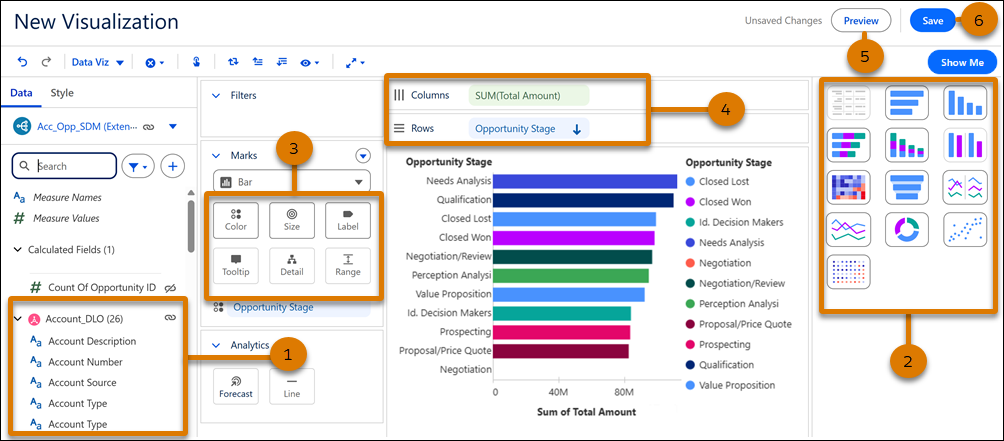Select the stacked vertical bar chart type
The height and width of the screenshot is (441, 1004).
[x=907, y=145]
